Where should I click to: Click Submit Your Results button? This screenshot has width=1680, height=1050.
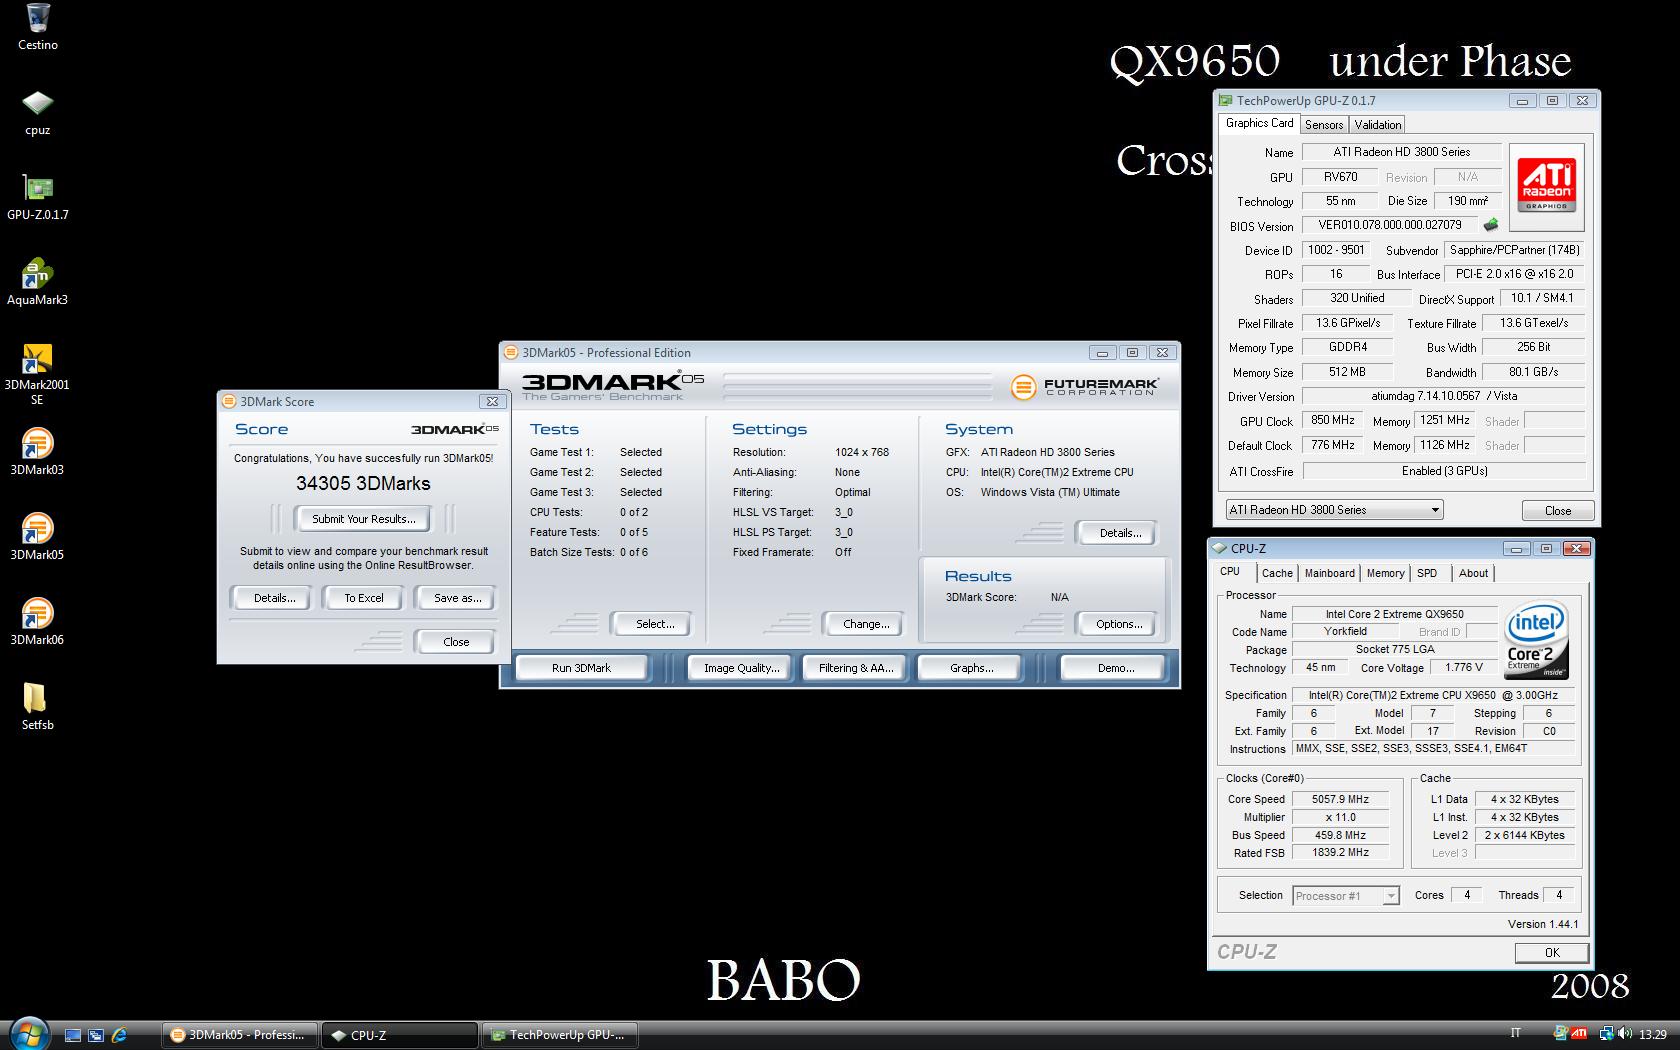click(x=363, y=519)
